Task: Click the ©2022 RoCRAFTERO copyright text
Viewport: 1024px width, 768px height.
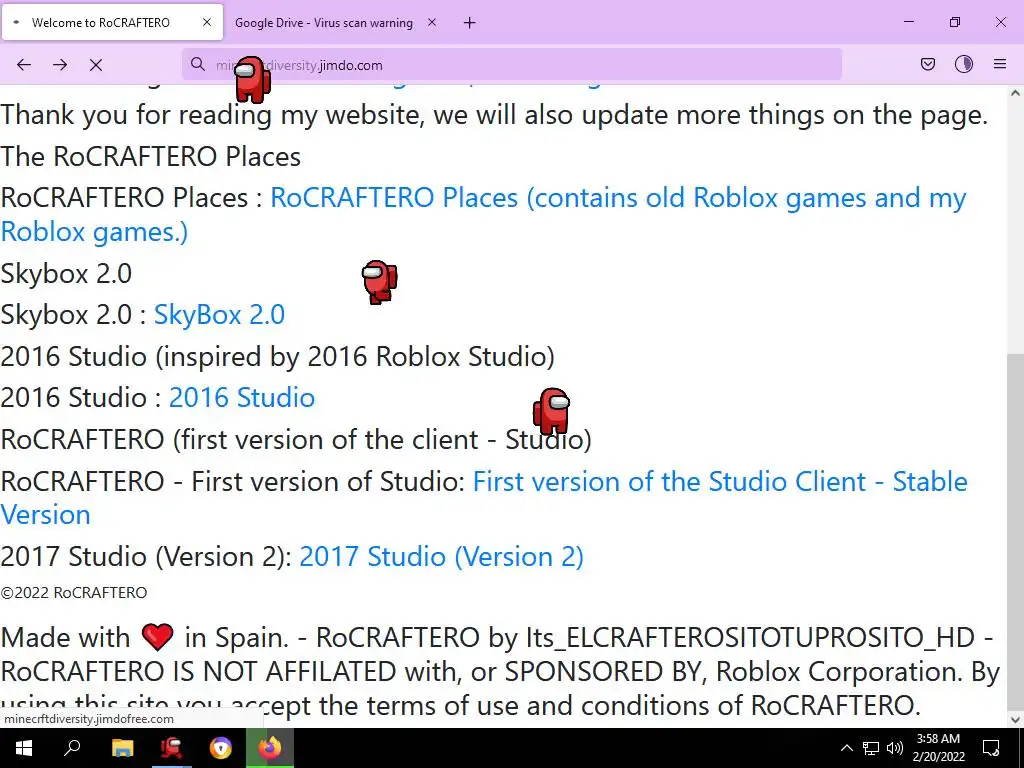Action: (74, 592)
